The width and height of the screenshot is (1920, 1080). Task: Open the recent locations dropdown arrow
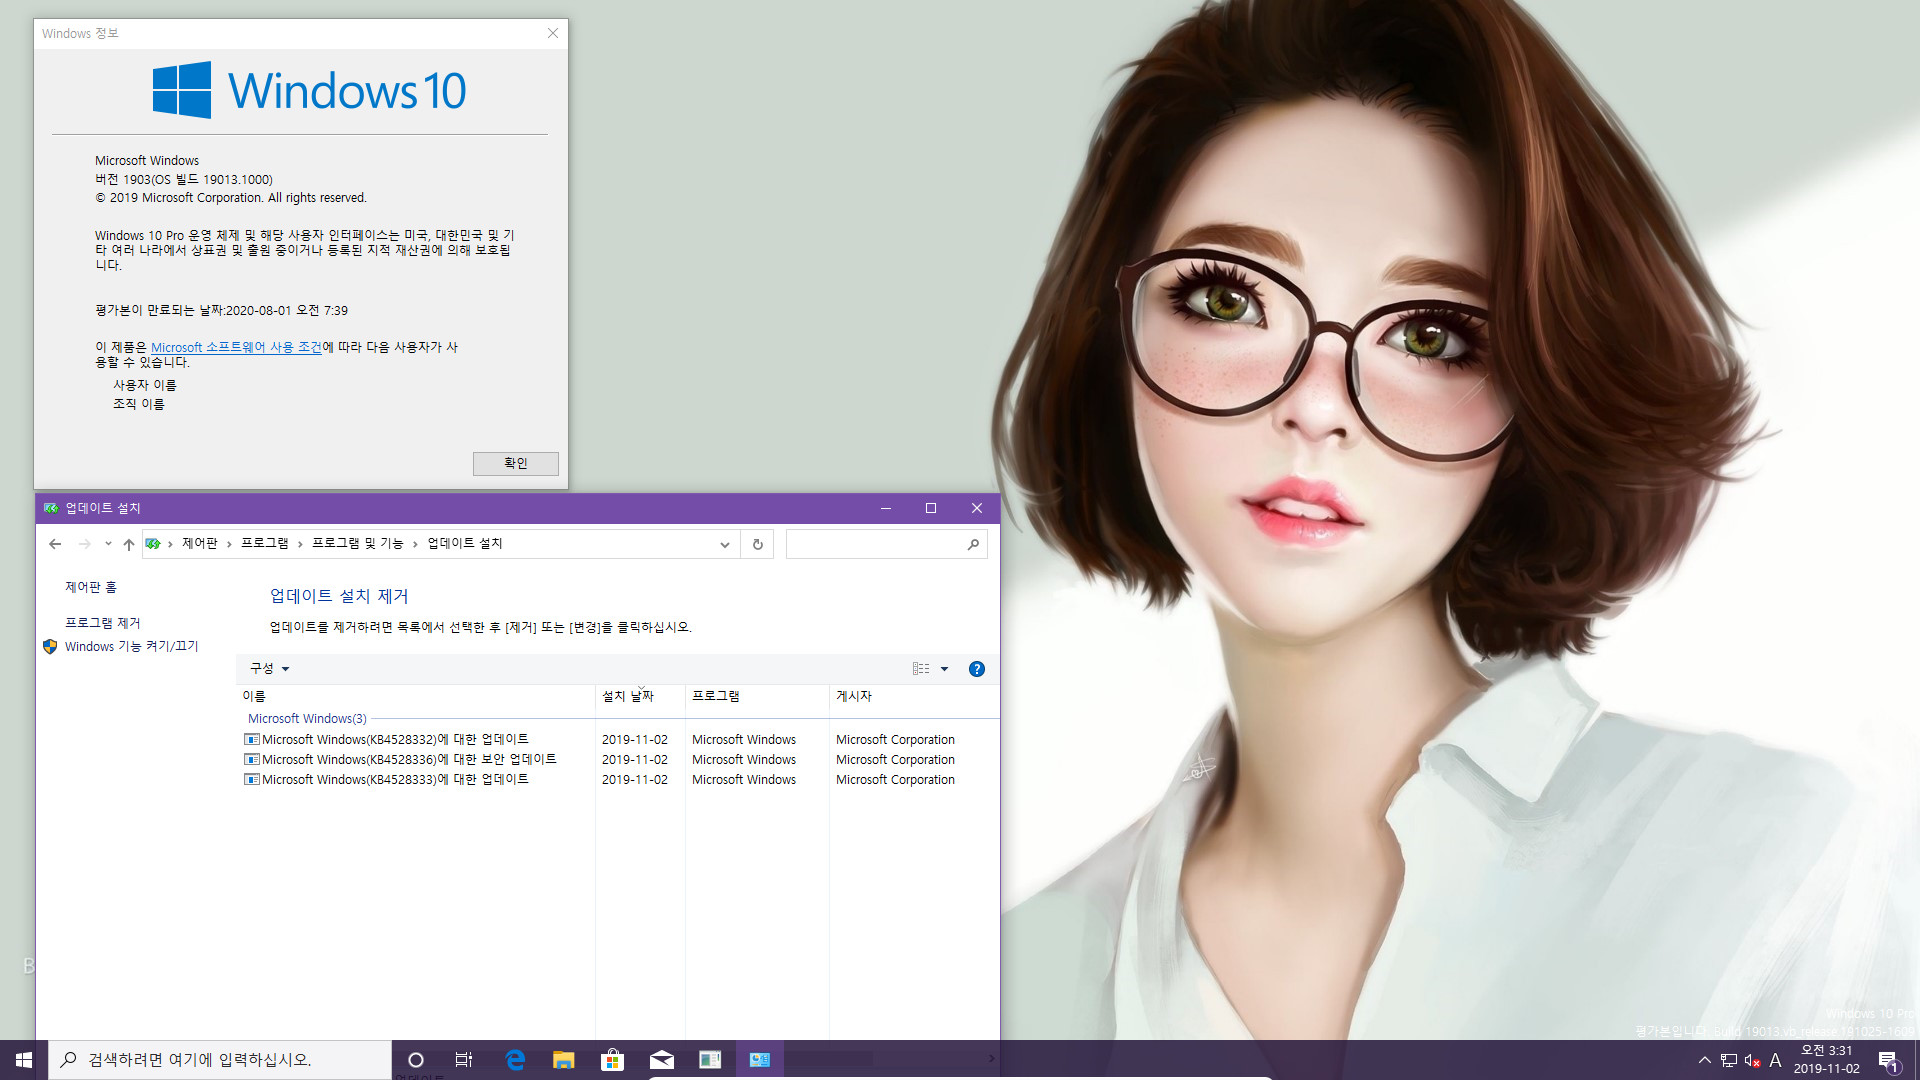click(x=108, y=544)
